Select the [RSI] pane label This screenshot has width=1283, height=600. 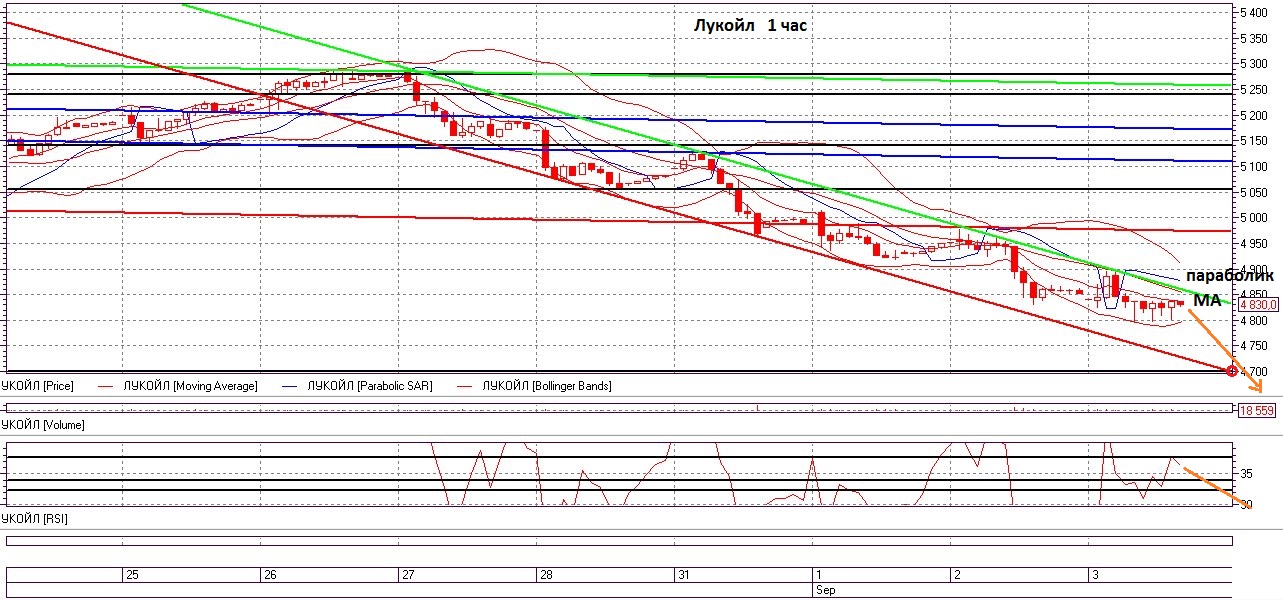coord(35,519)
